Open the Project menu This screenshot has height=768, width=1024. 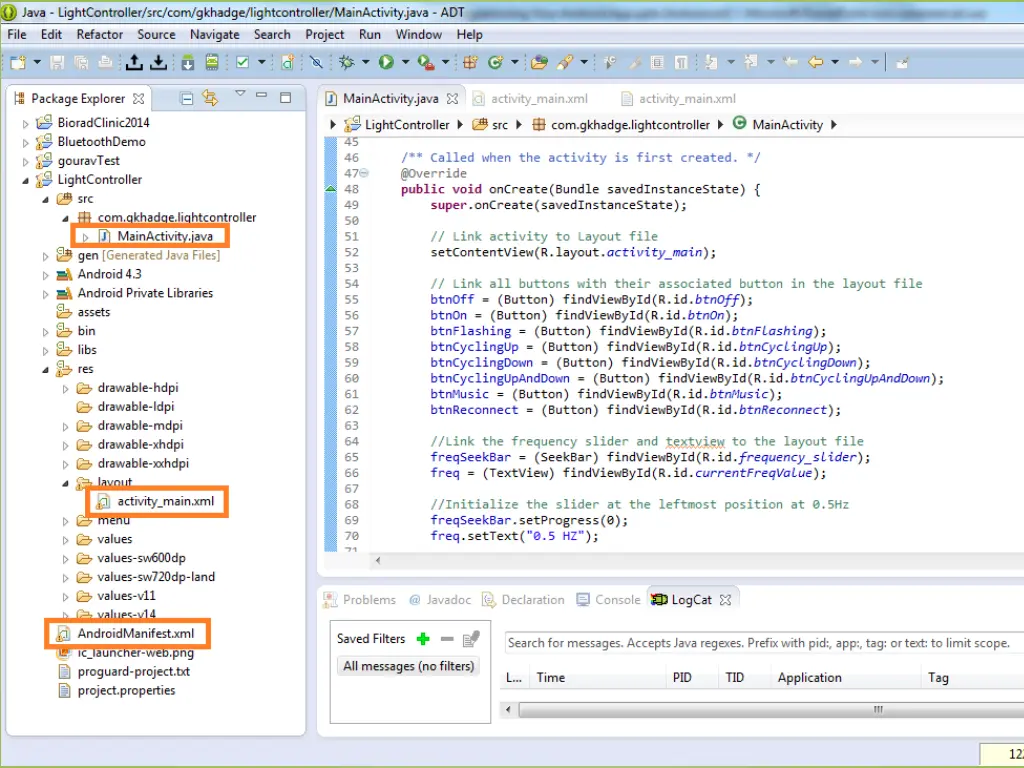pyautogui.click(x=325, y=35)
